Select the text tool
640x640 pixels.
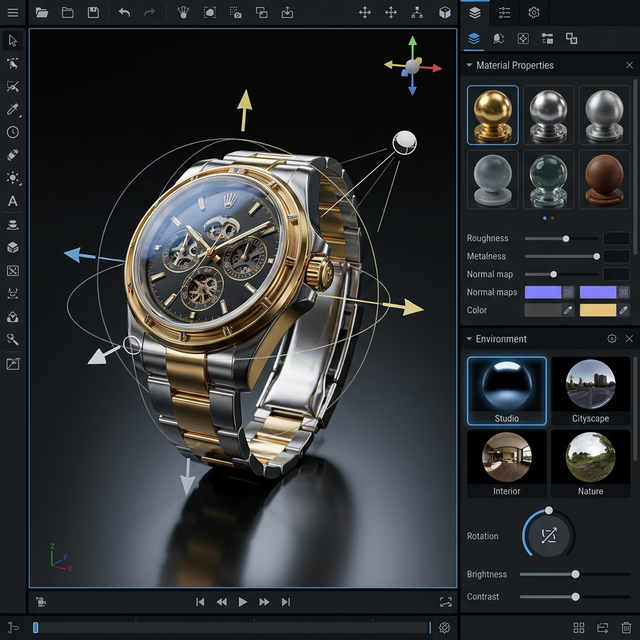[13, 200]
